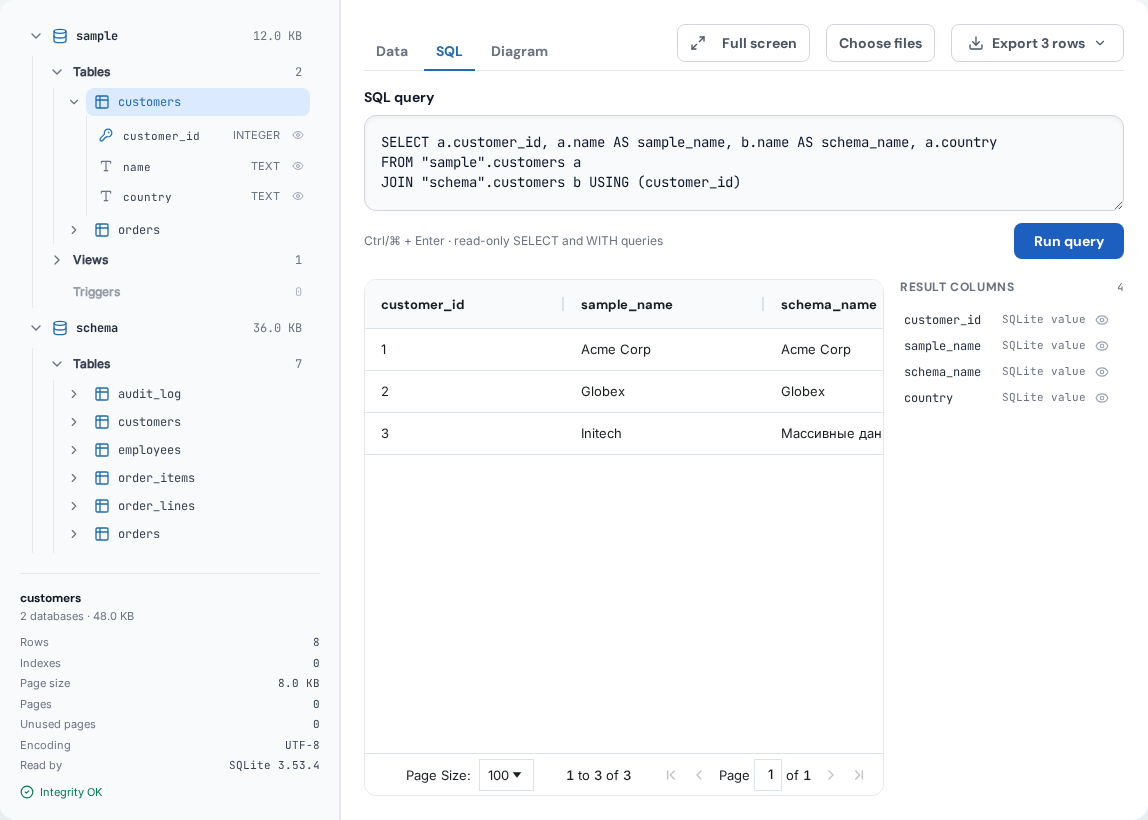Click the key icon for customer_id
This screenshot has height=820, width=1148.
coord(106,135)
